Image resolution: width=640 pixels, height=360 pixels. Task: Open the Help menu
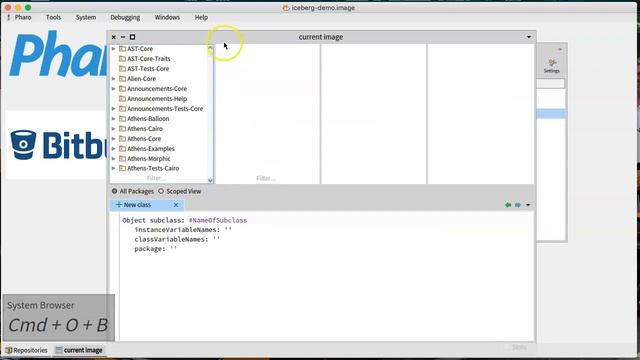(201, 17)
